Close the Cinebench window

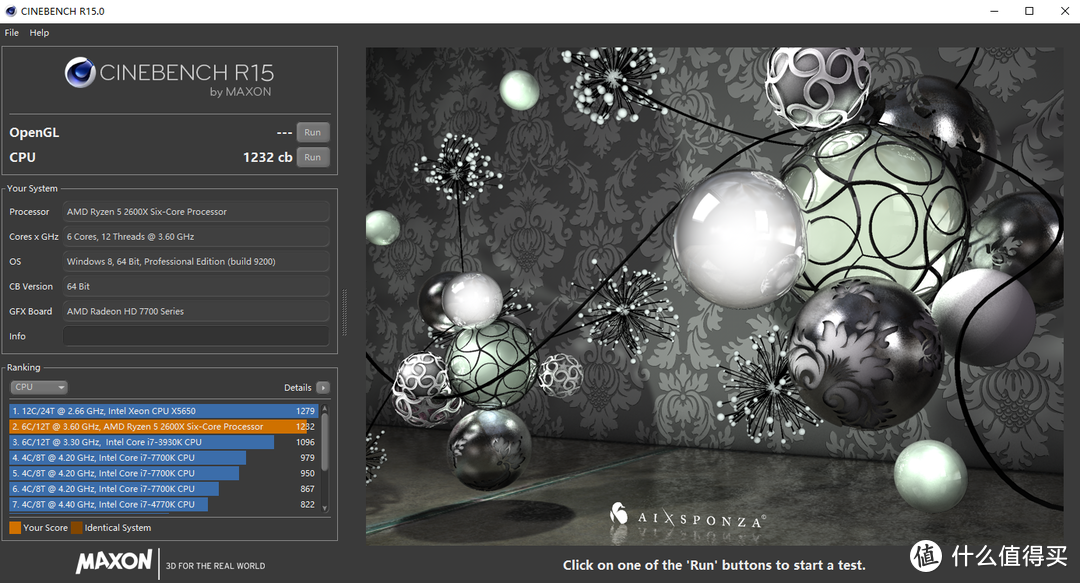1063,11
